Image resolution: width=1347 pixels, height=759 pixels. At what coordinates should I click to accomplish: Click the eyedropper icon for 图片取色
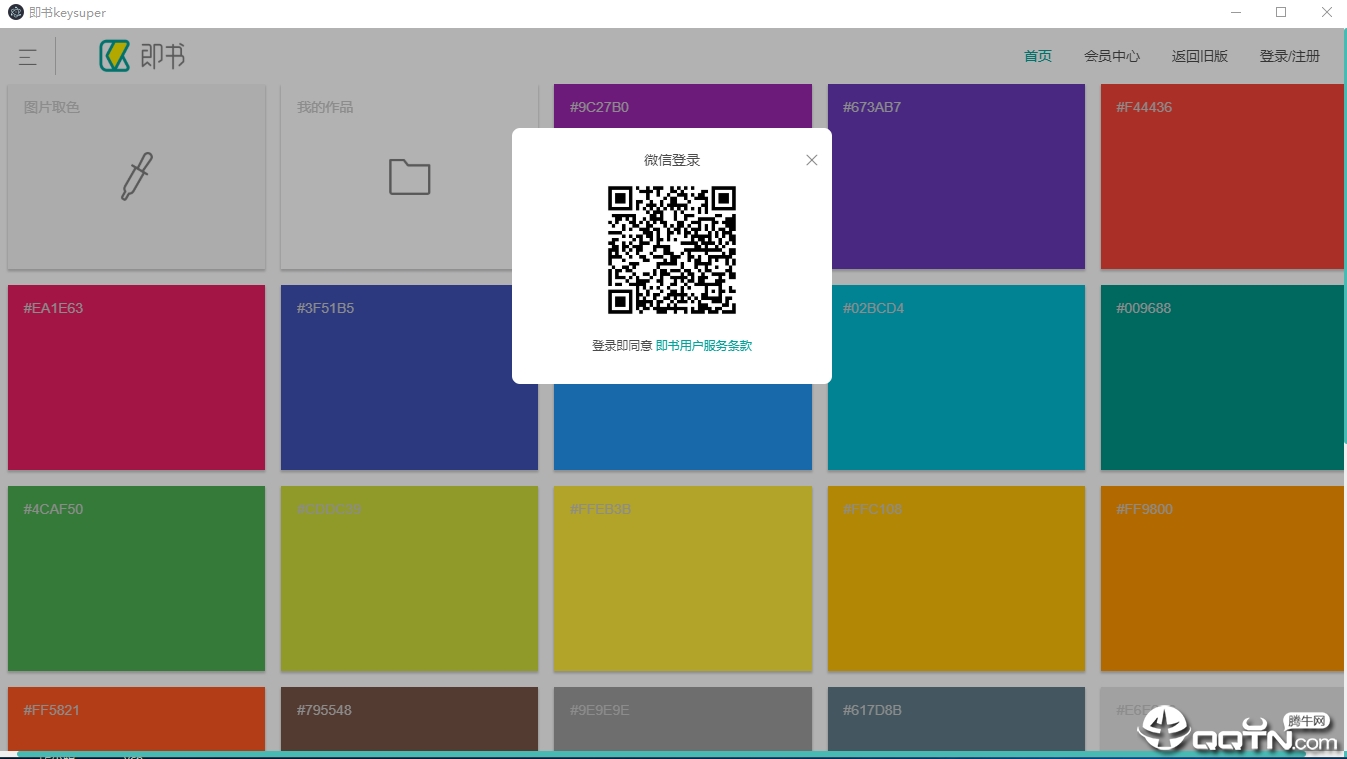(137, 176)
